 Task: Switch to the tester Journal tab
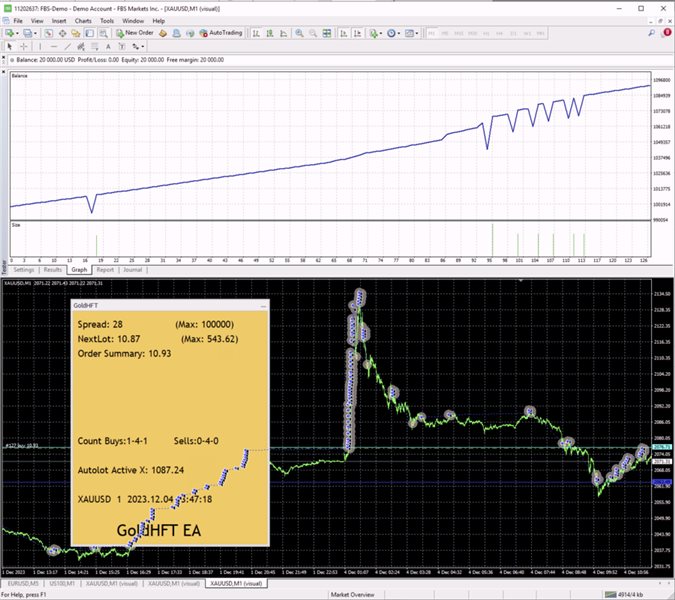[133, 270]
